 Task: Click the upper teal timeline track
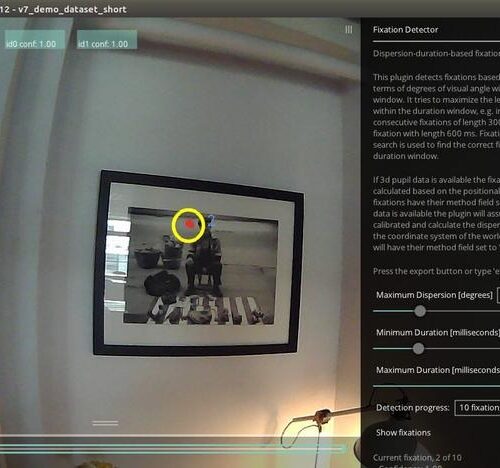pyautogui.click(x=172, y=445)
